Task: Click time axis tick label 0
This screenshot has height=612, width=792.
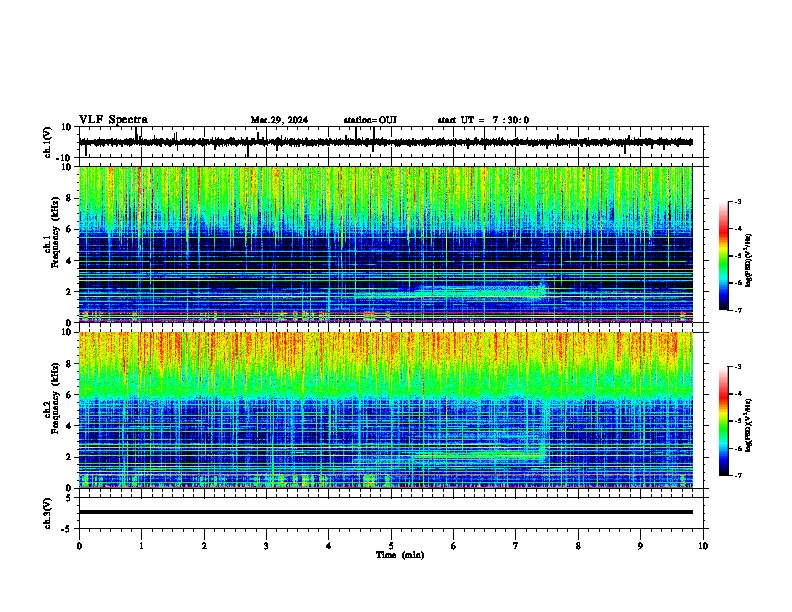Action: pyautogui.click(x=79, y=546)
